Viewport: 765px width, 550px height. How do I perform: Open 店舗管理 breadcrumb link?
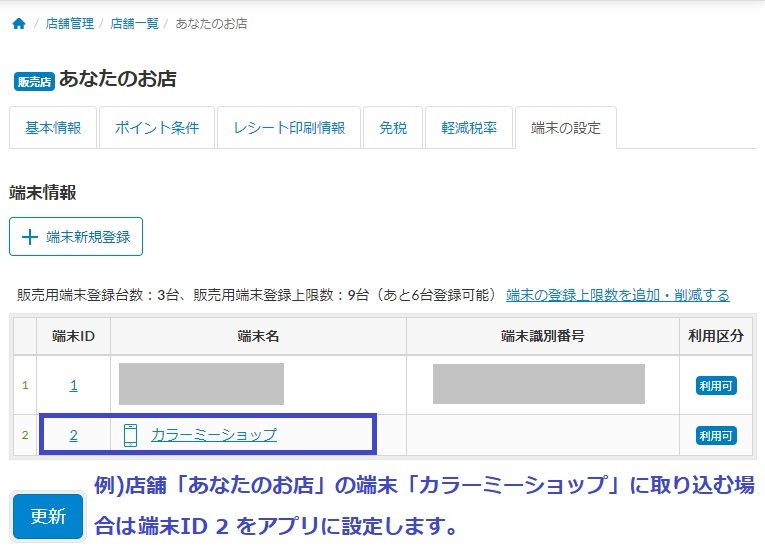70,23
